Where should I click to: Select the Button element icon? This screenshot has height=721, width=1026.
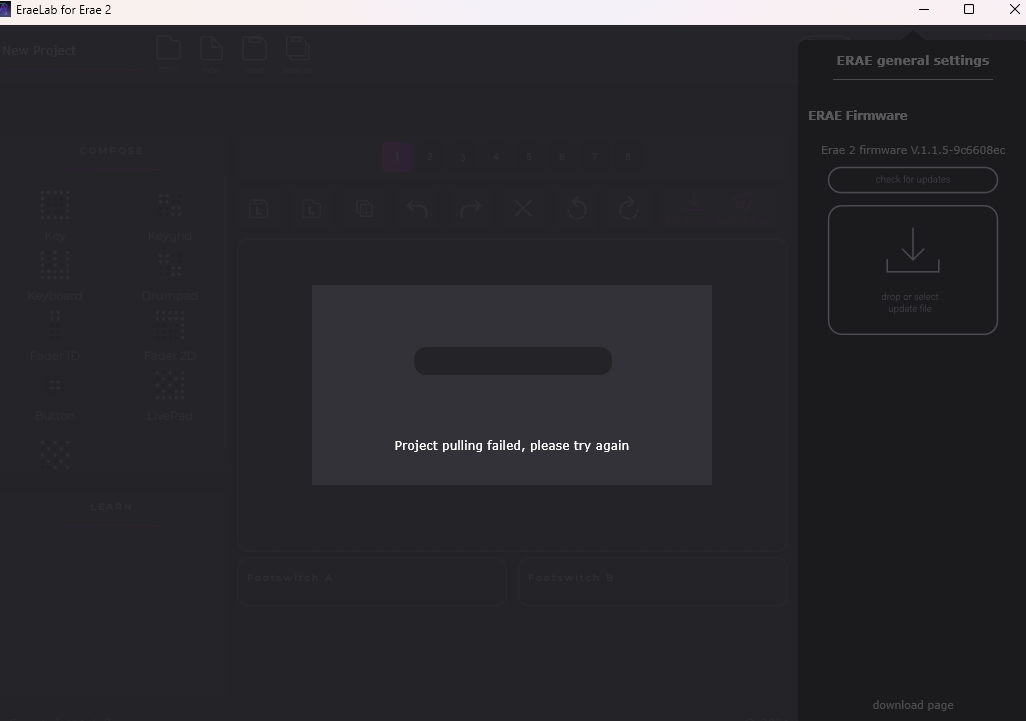click(55, 385)
